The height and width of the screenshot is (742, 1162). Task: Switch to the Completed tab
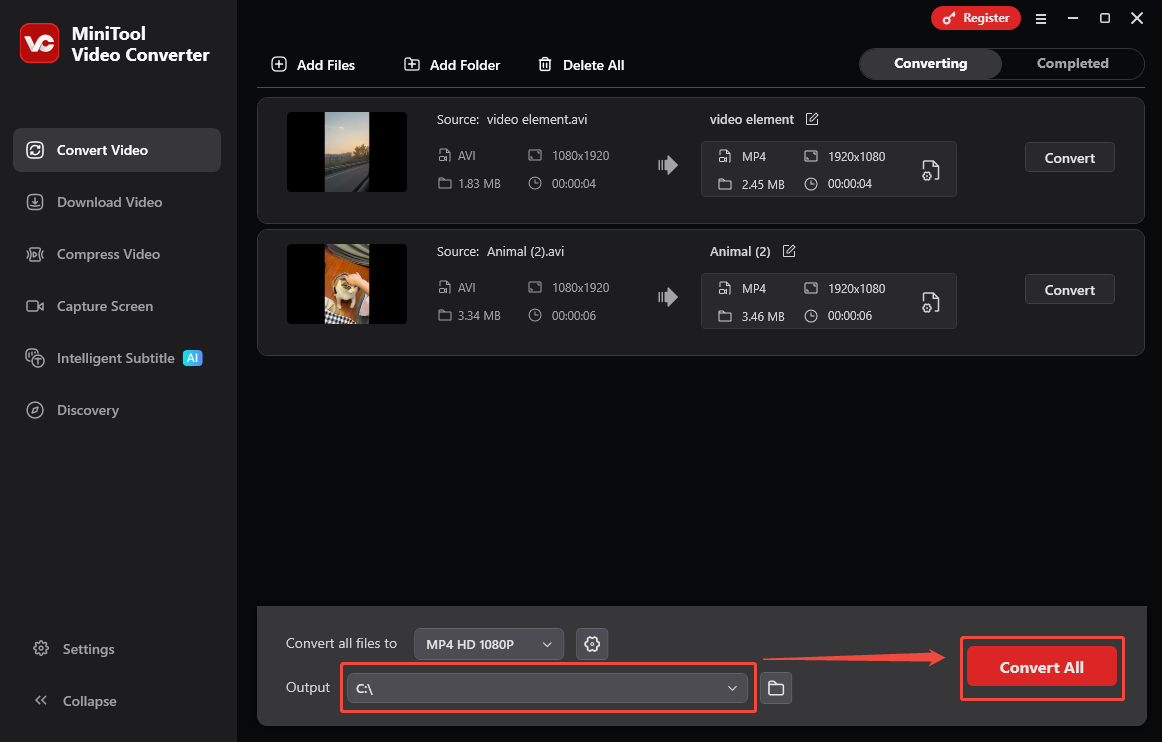pyautogui.click(x=1072, y=63)
